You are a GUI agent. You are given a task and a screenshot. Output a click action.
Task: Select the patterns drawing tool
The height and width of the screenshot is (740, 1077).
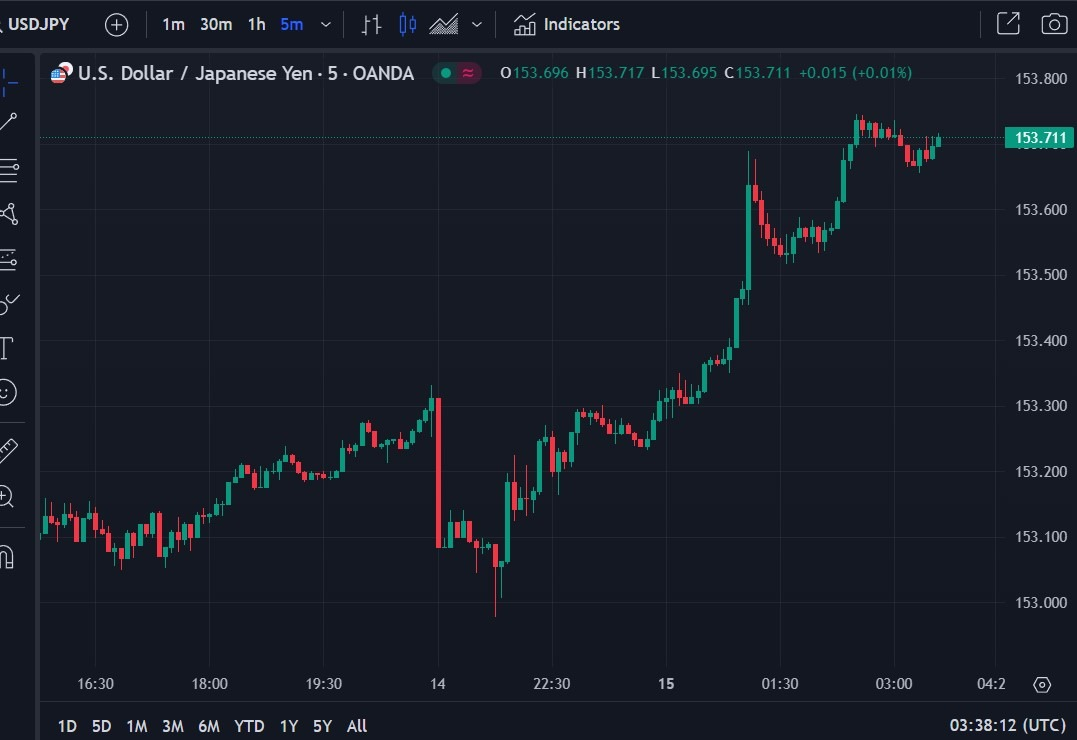click(x=9, y=214)
